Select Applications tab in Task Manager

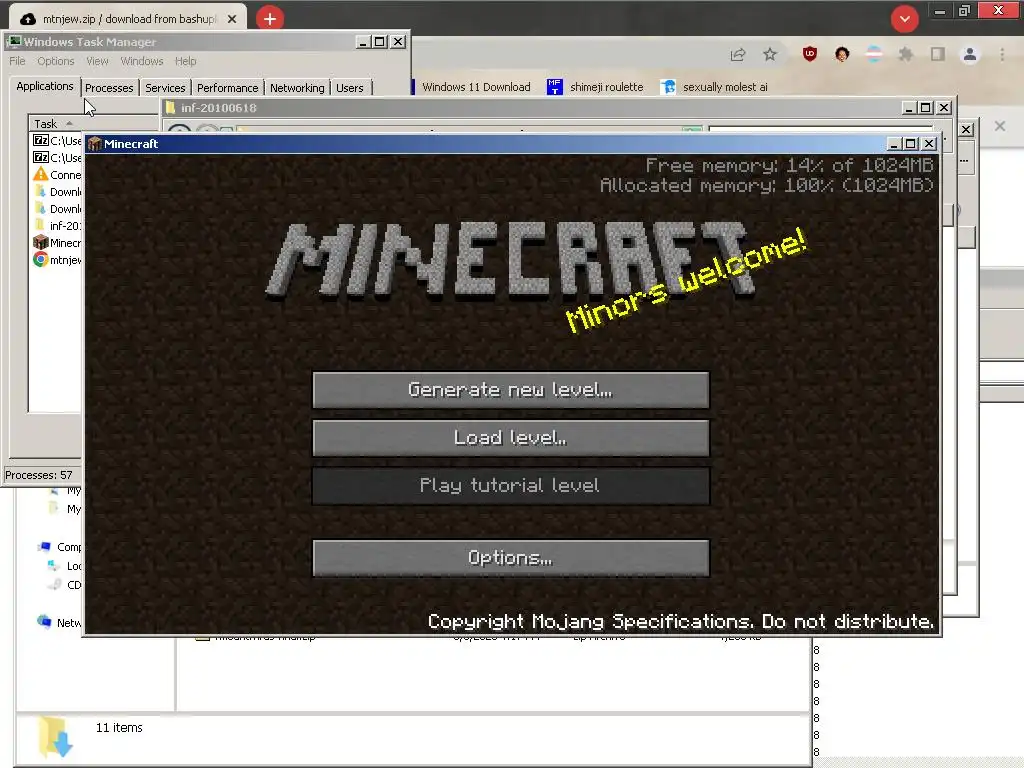(x=45, y=86)
